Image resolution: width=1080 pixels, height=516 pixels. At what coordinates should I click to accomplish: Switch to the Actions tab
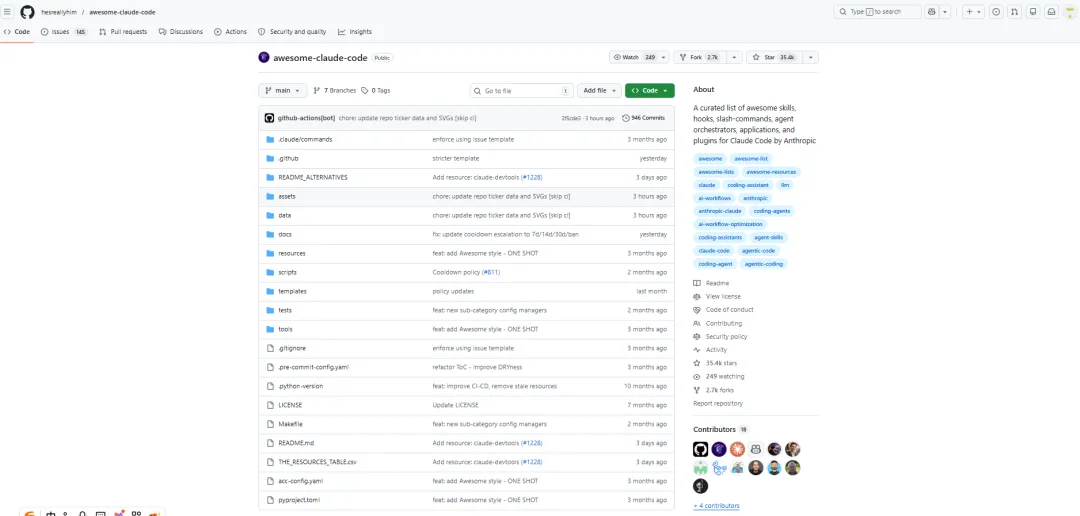click(x=230, y=32)
